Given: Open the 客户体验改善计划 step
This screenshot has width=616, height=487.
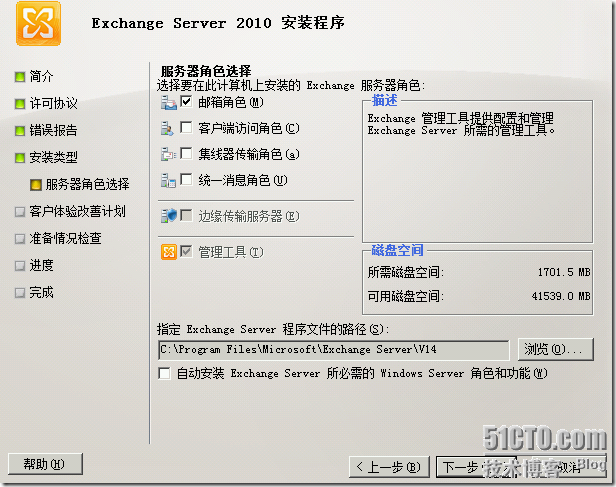Looking at the screenshot, I should [77, 212].
